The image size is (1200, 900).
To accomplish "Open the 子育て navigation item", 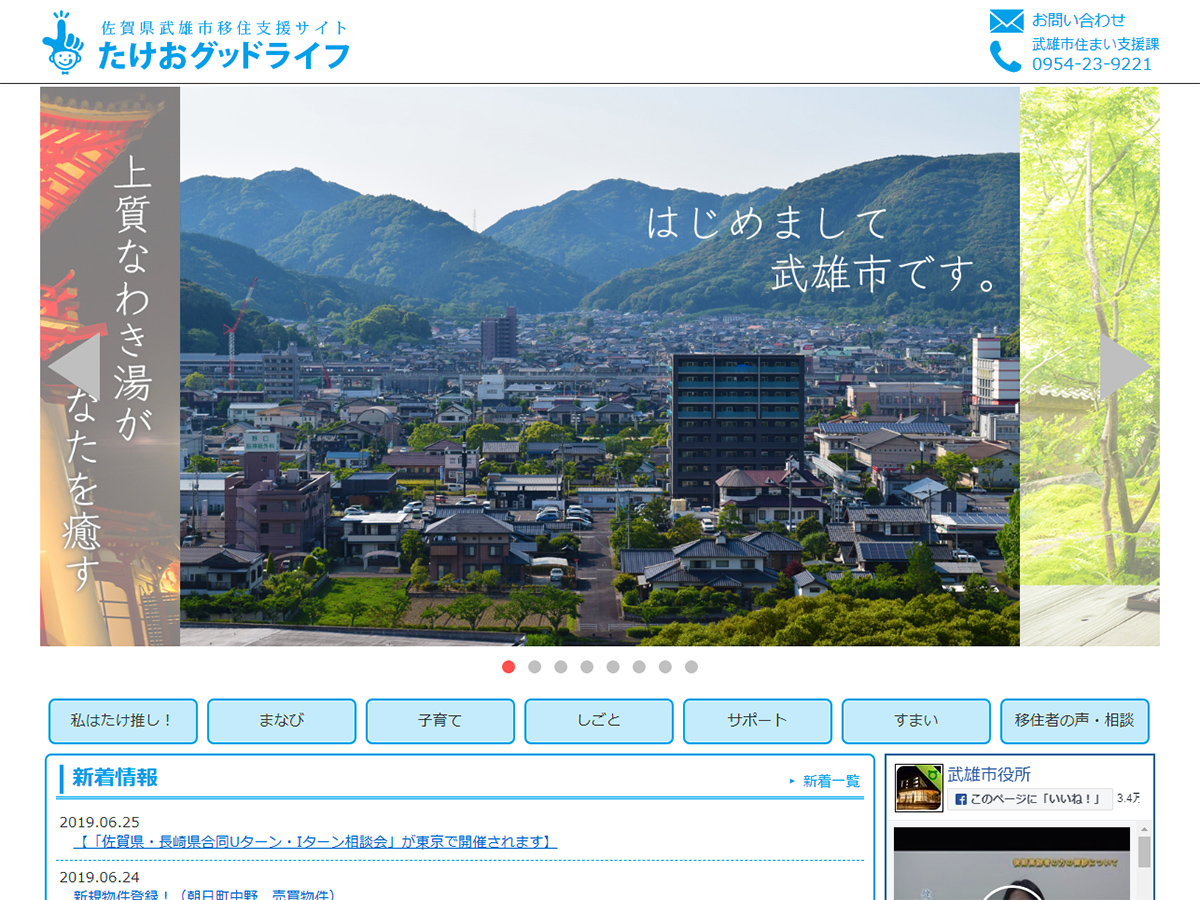I will coord(440,721).
